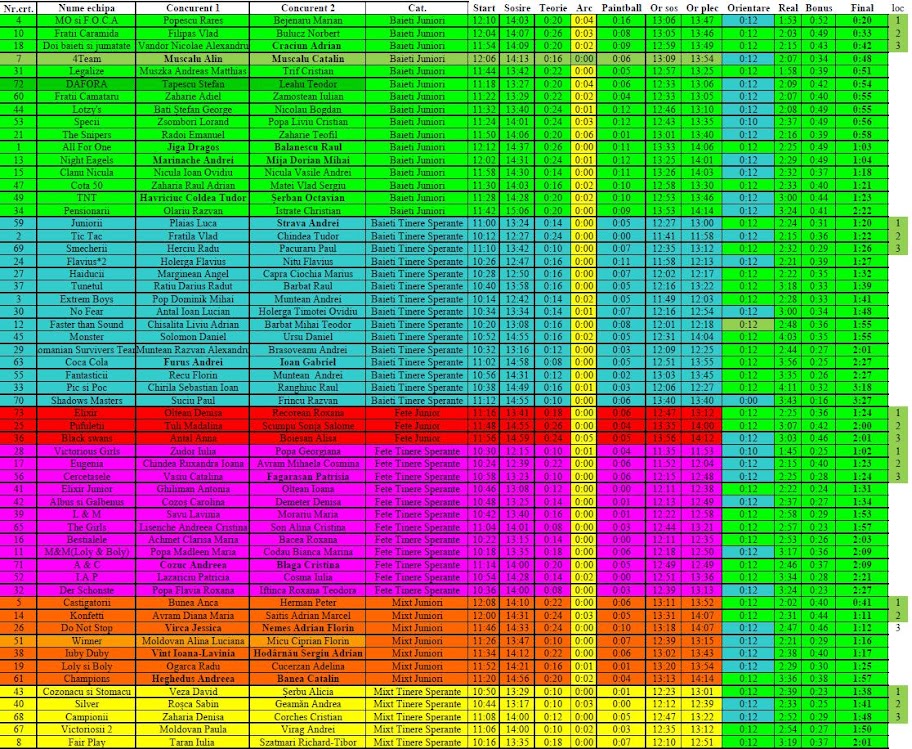Select competitor 'Fagarasan Patrisia'

click(308, 476)
